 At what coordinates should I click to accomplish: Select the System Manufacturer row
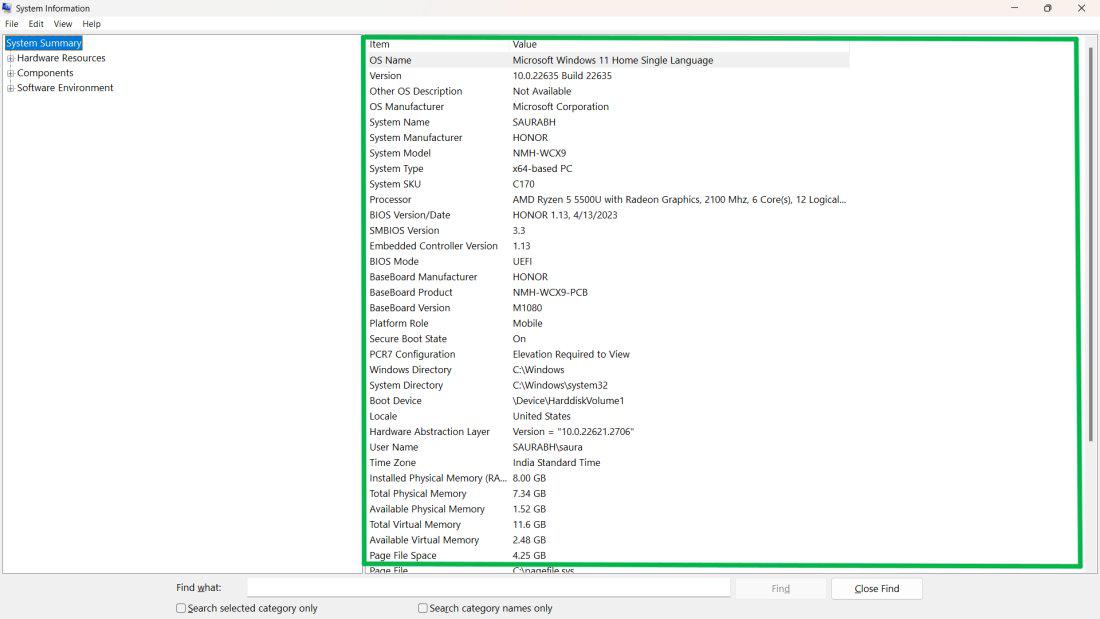pos(608,138)
